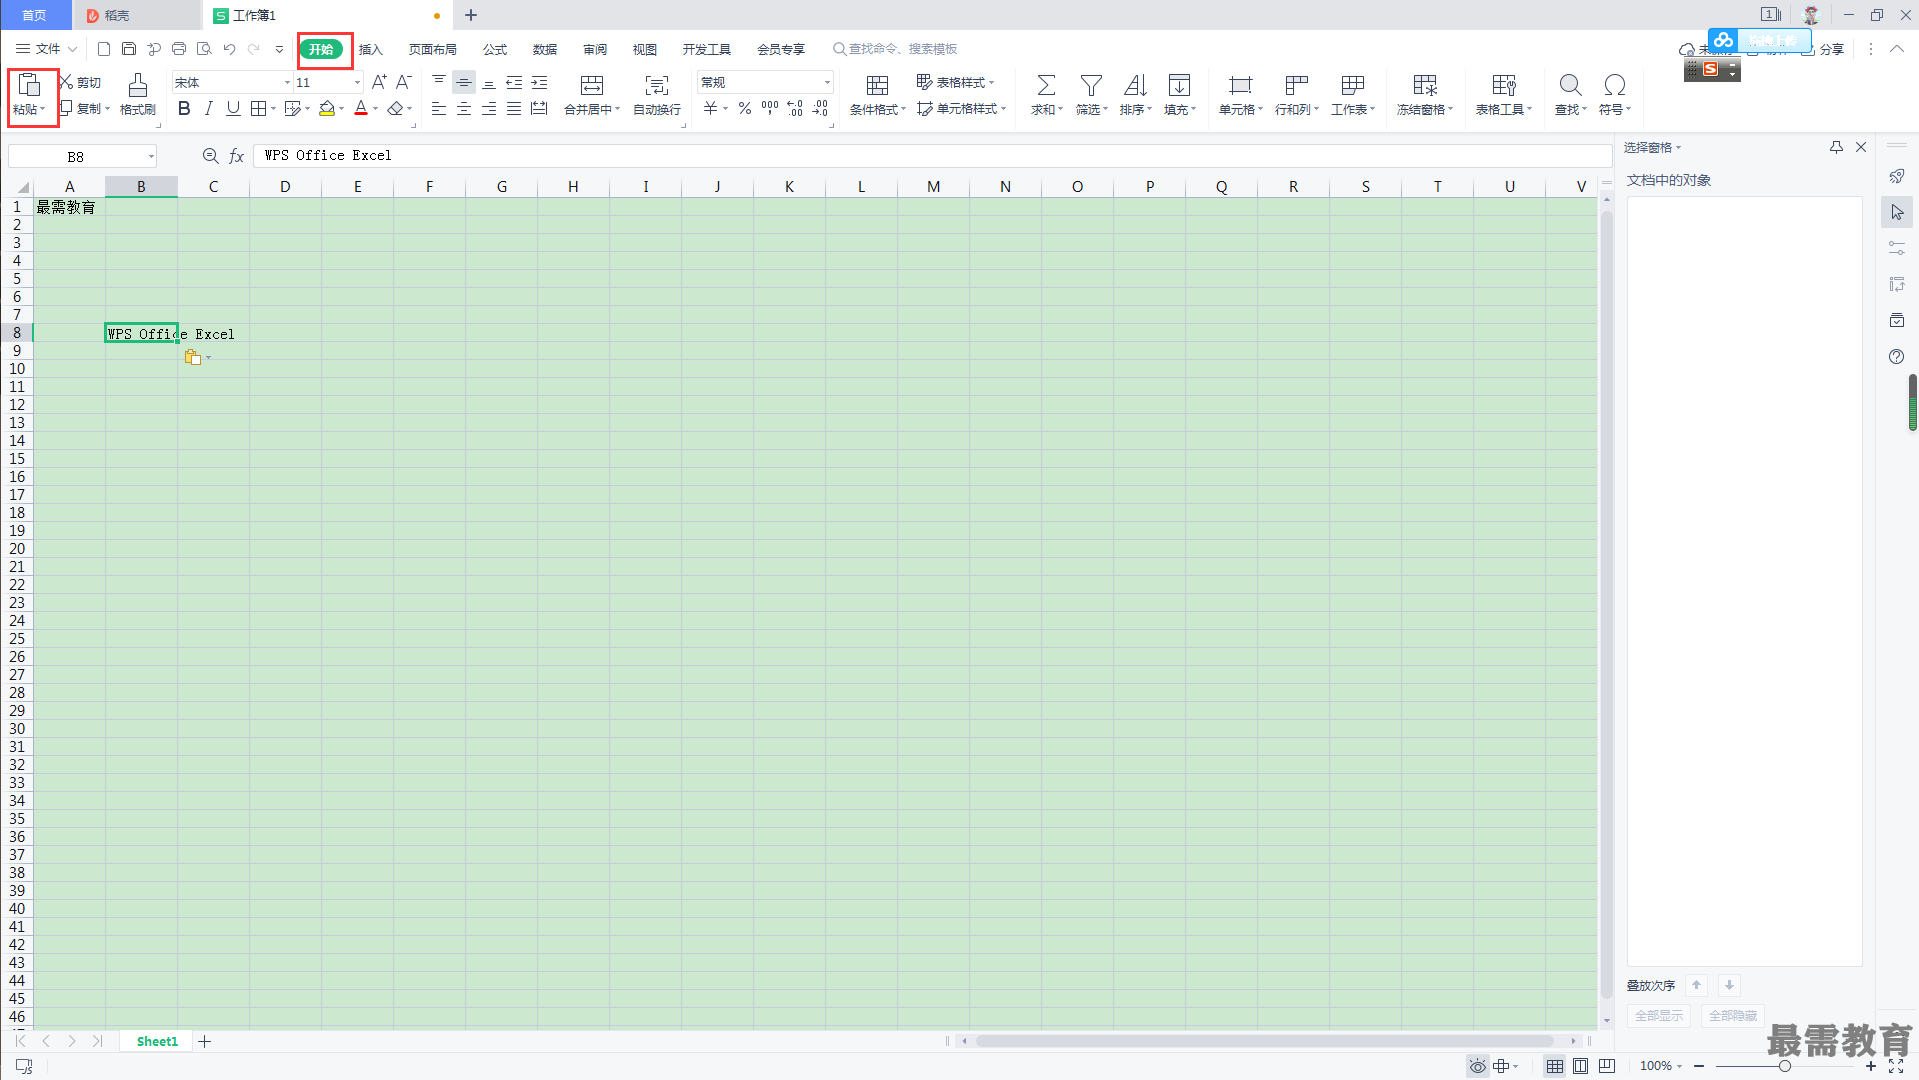Toggle underline formatting
Image resolution: width=1919 pixels, height=1080 pixels.
[x=233, y=109]
